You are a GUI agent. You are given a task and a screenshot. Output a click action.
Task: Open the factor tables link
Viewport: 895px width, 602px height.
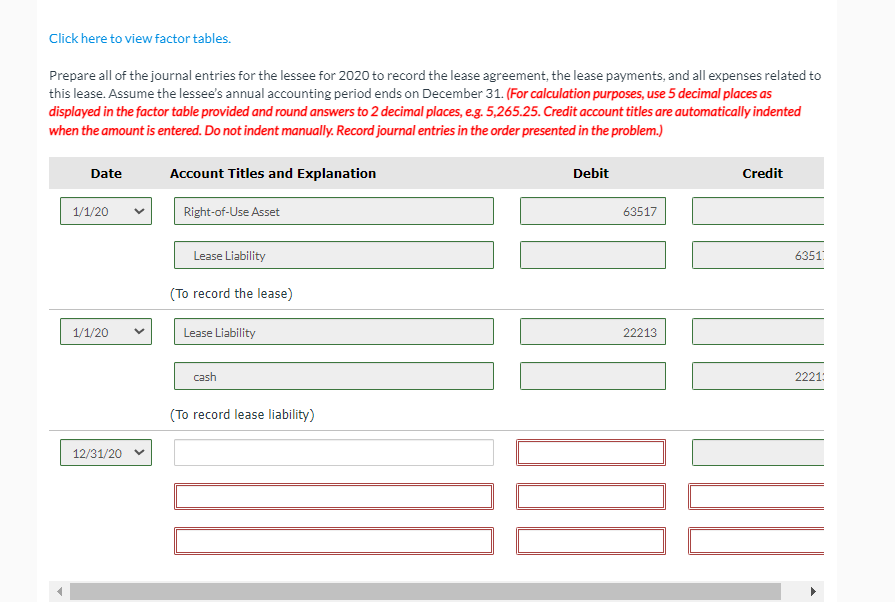139,38
